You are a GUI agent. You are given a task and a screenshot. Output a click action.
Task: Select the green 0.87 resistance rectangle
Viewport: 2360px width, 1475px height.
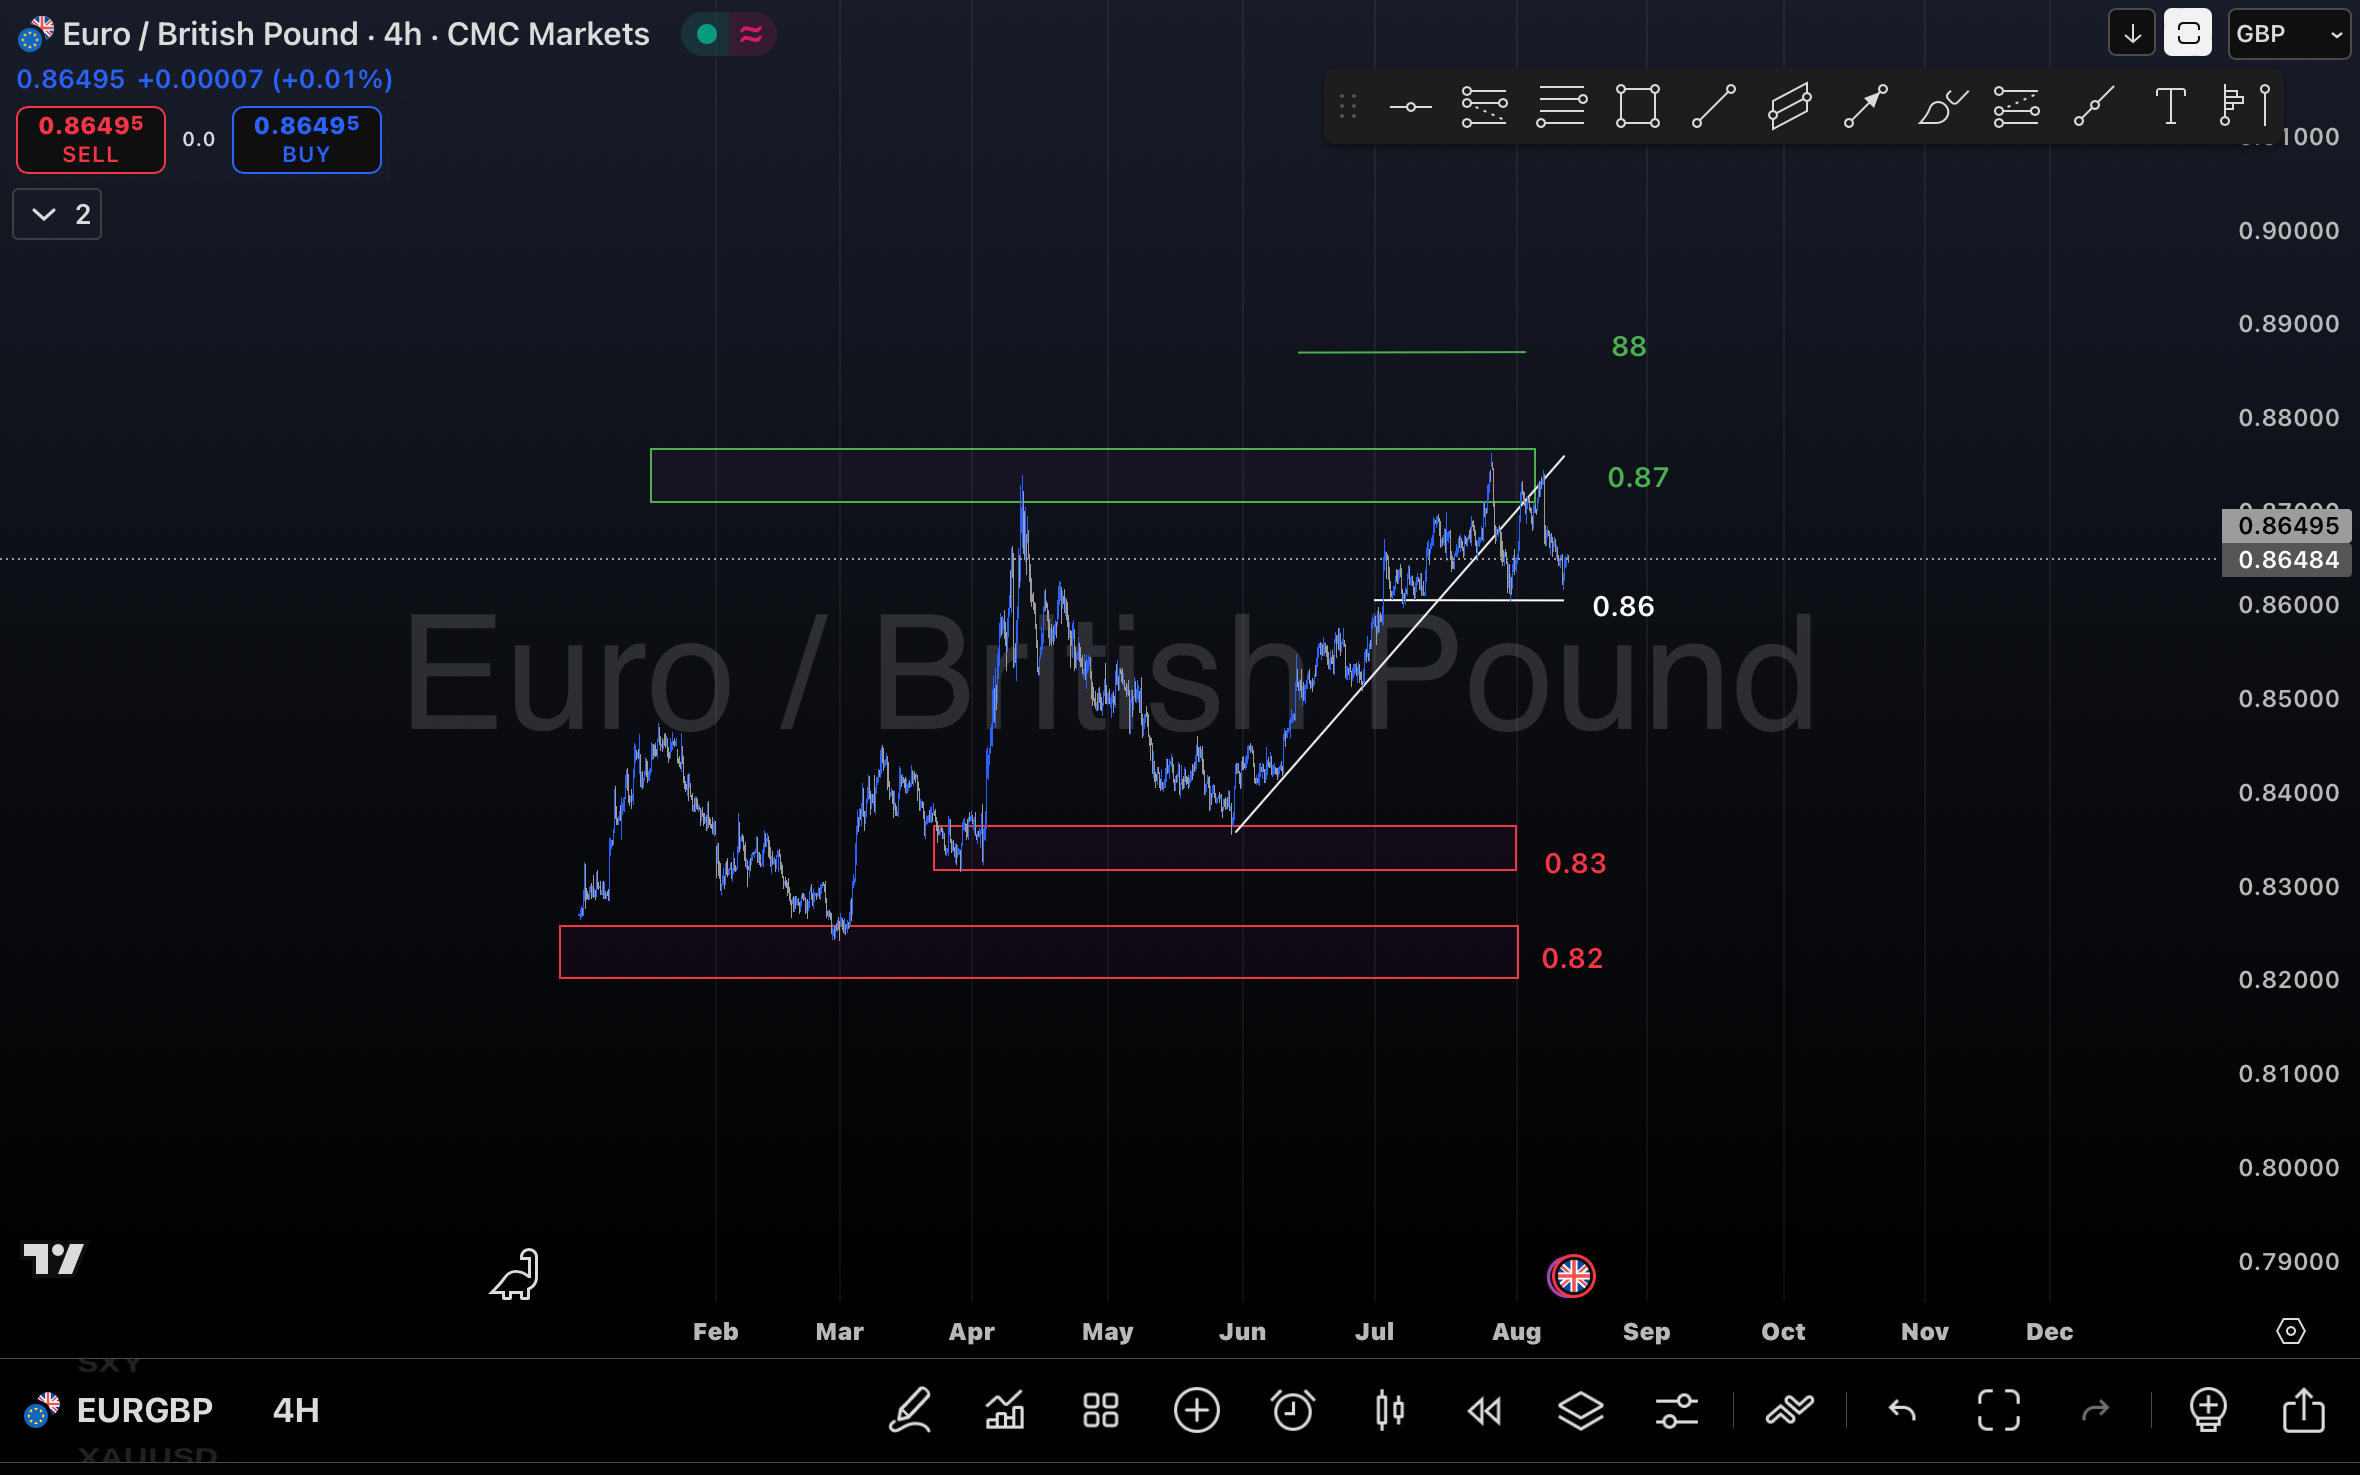(1092, 476)
